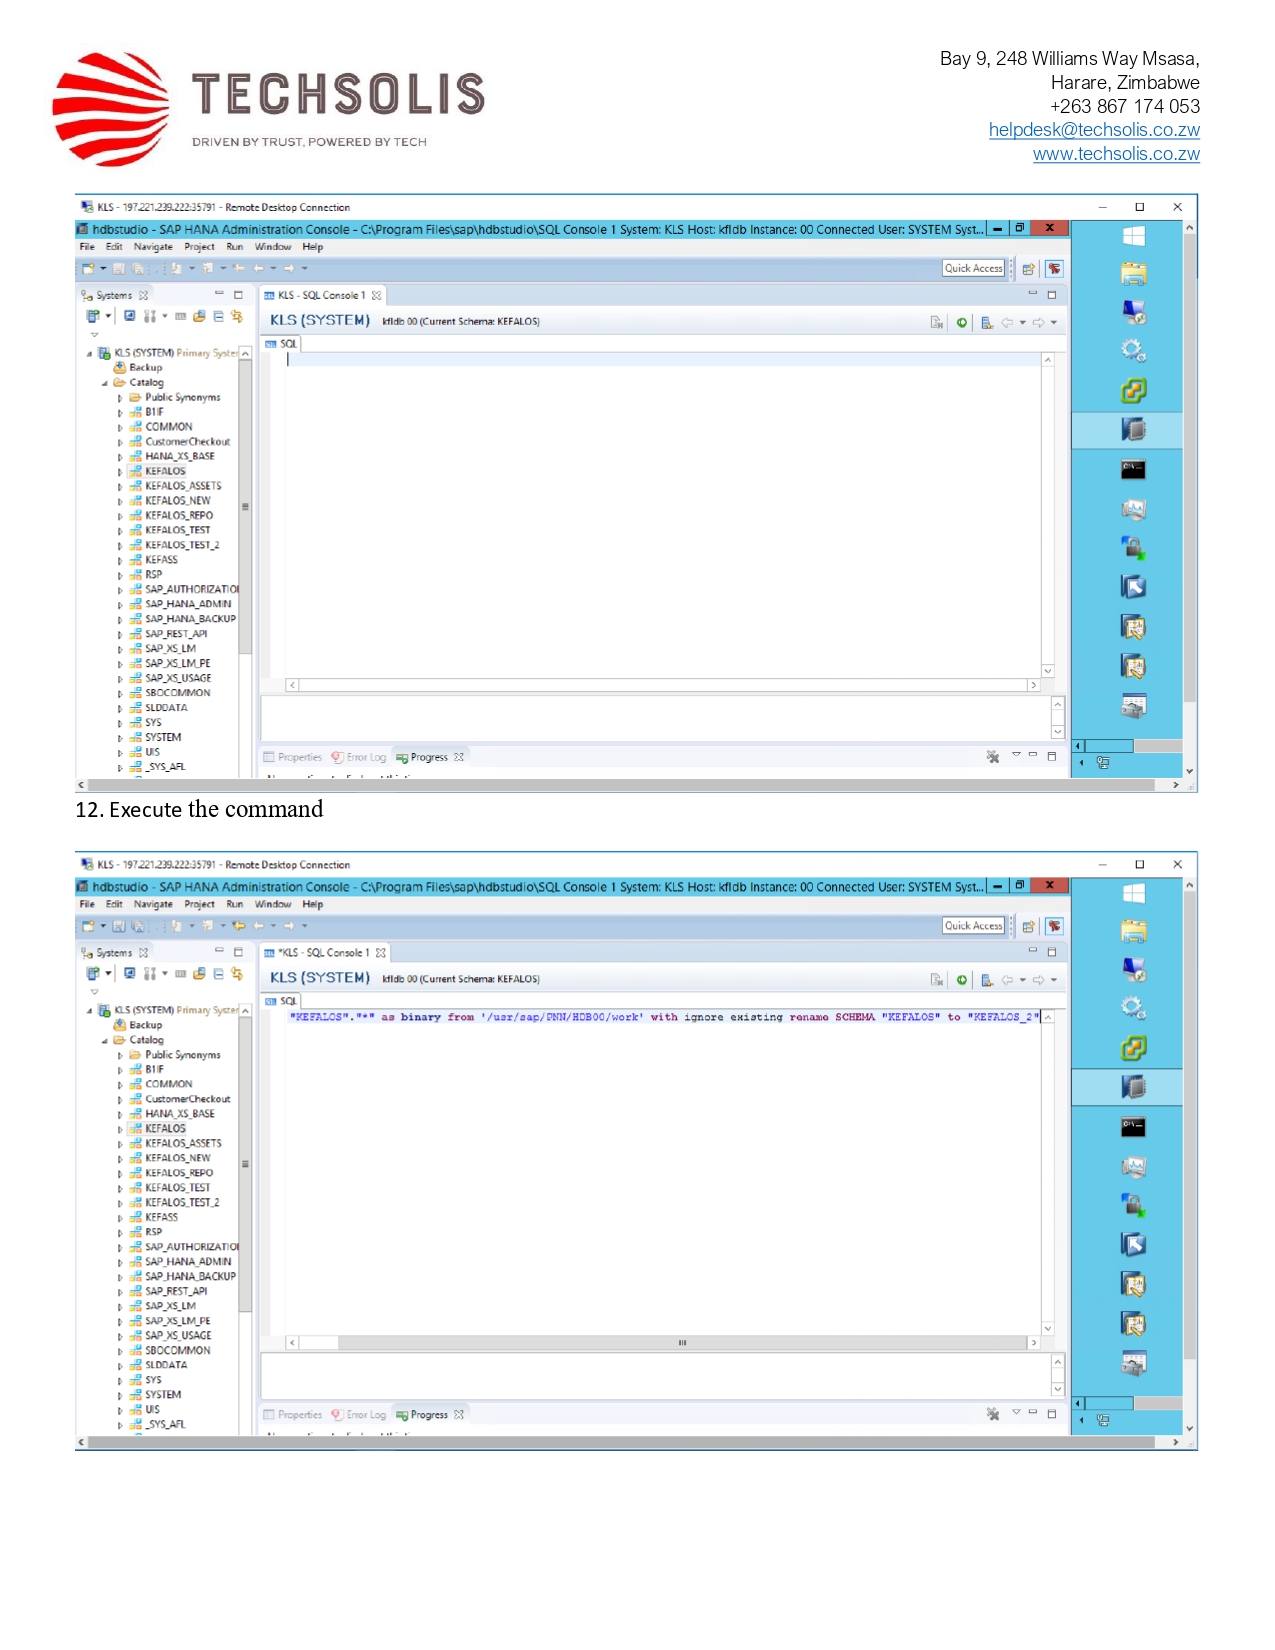Expand KEFALOS schema in upper screenshot tree
Screen dimensions: 1275x1650
(120, 472)
